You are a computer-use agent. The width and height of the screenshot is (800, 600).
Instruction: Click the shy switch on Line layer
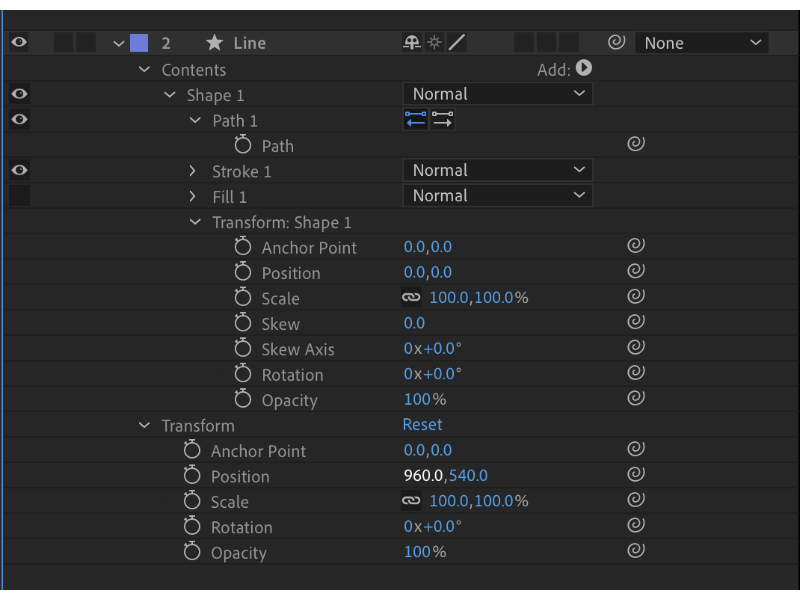[x=412, y=42]
